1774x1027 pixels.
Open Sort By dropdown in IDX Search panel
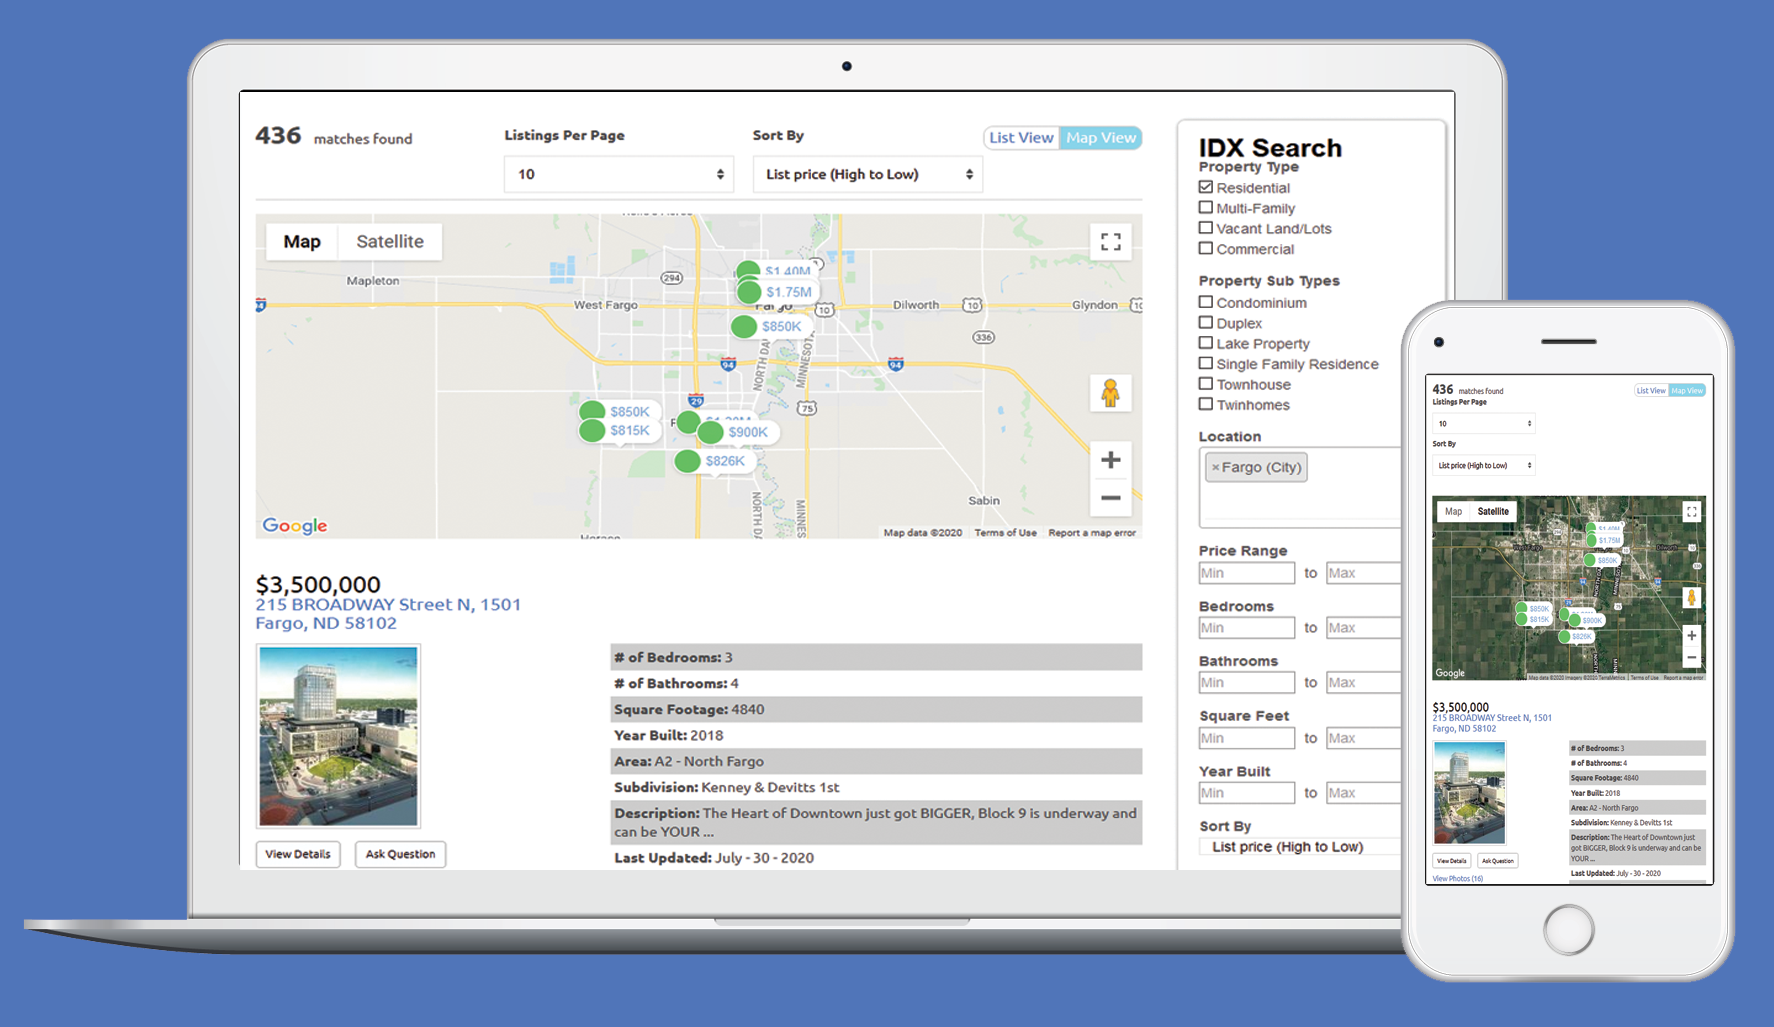point(1299,847)
